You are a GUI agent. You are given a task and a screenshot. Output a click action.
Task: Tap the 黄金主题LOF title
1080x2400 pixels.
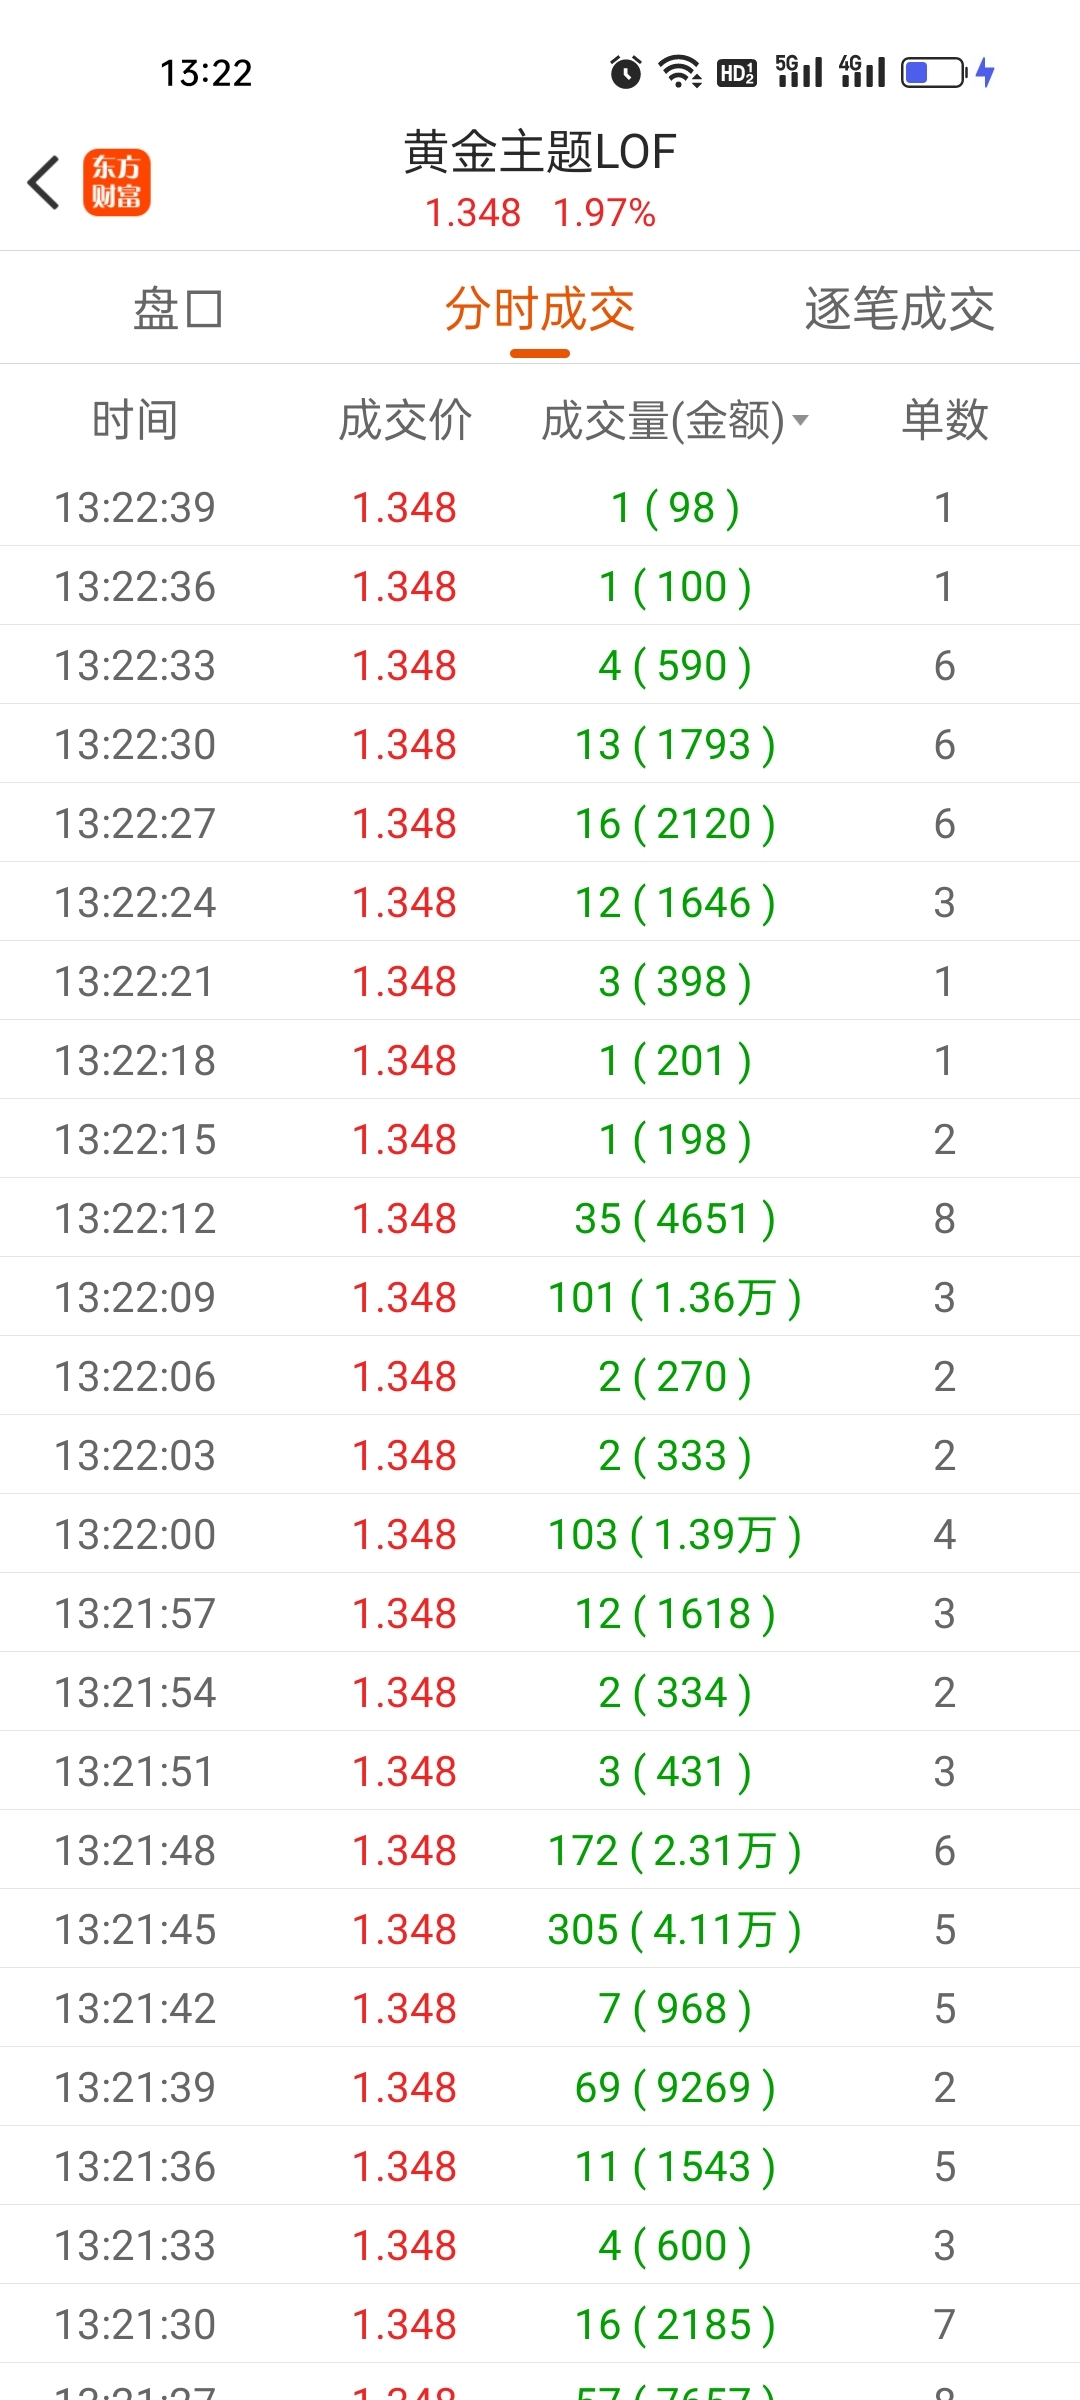coord(540,152)
